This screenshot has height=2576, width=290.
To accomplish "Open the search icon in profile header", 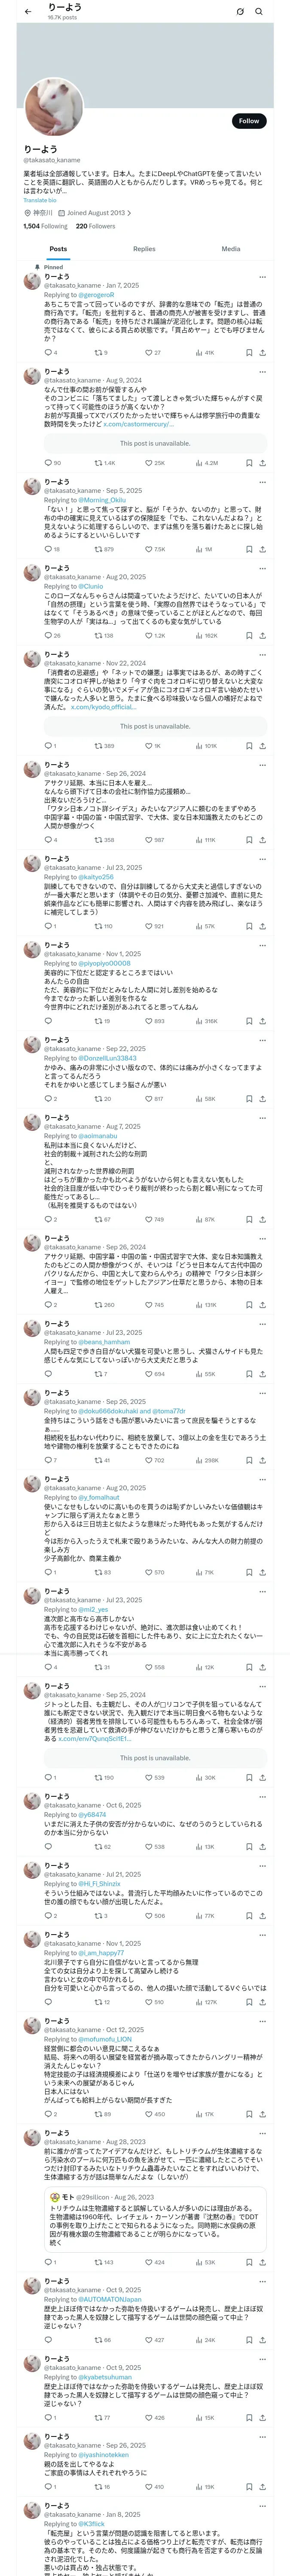I will click(259, 11).
